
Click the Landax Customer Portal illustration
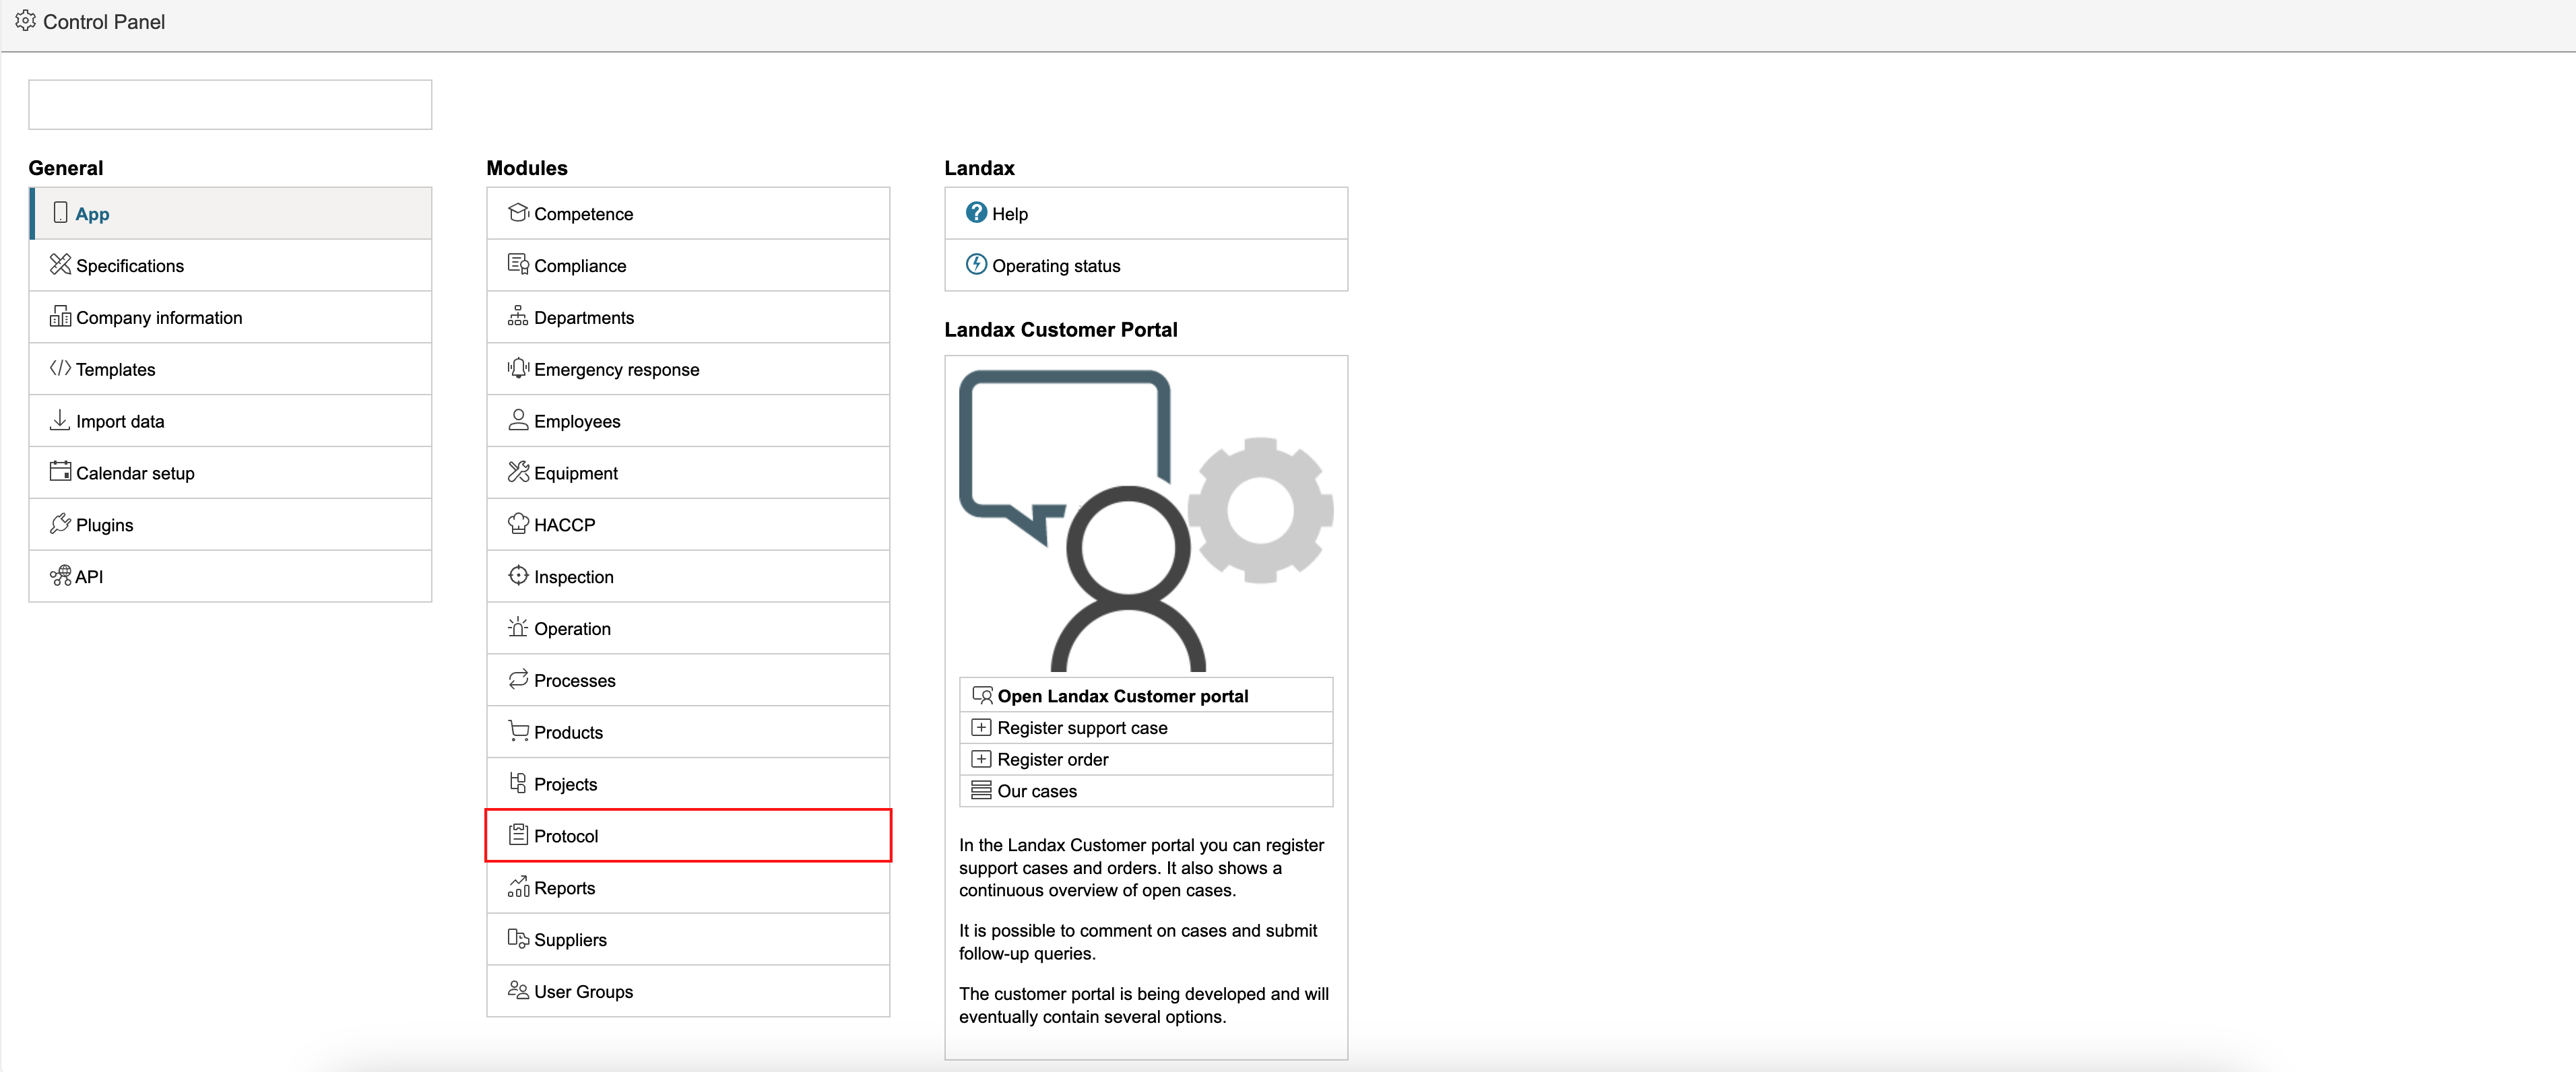(1145, 520)
